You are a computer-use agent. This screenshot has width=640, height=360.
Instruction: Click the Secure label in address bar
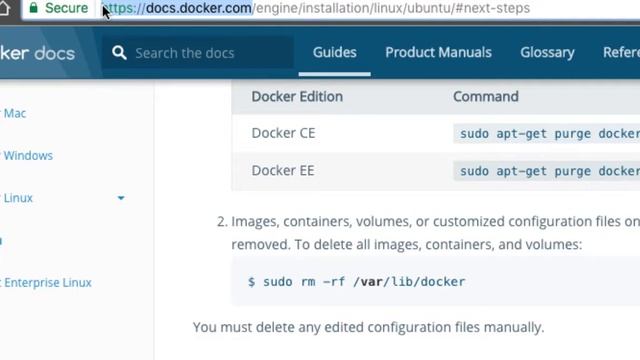(x=66, y=8)
